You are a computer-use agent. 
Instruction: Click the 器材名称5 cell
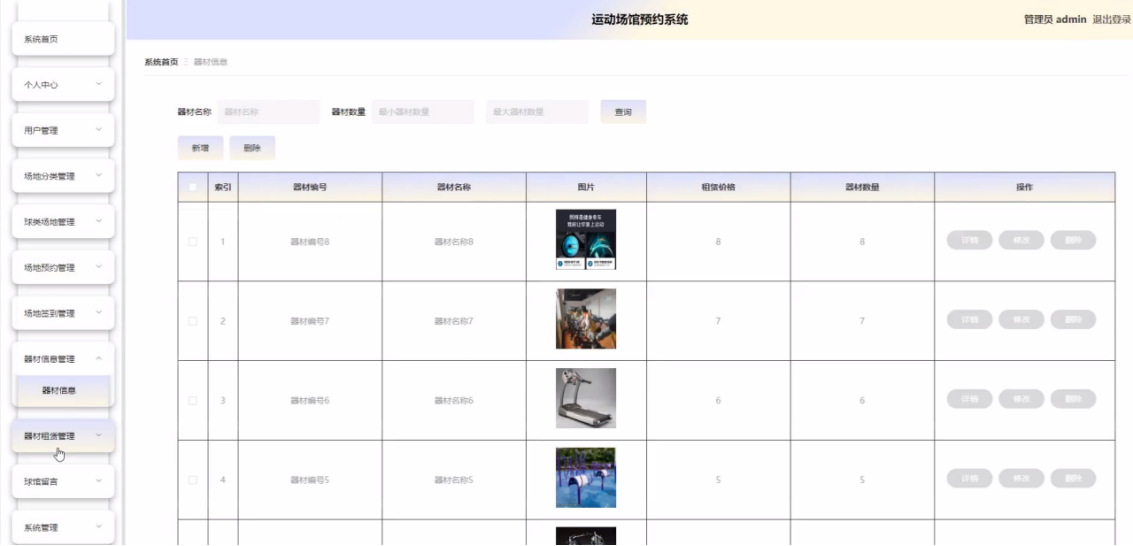click(x=455, y=480)
